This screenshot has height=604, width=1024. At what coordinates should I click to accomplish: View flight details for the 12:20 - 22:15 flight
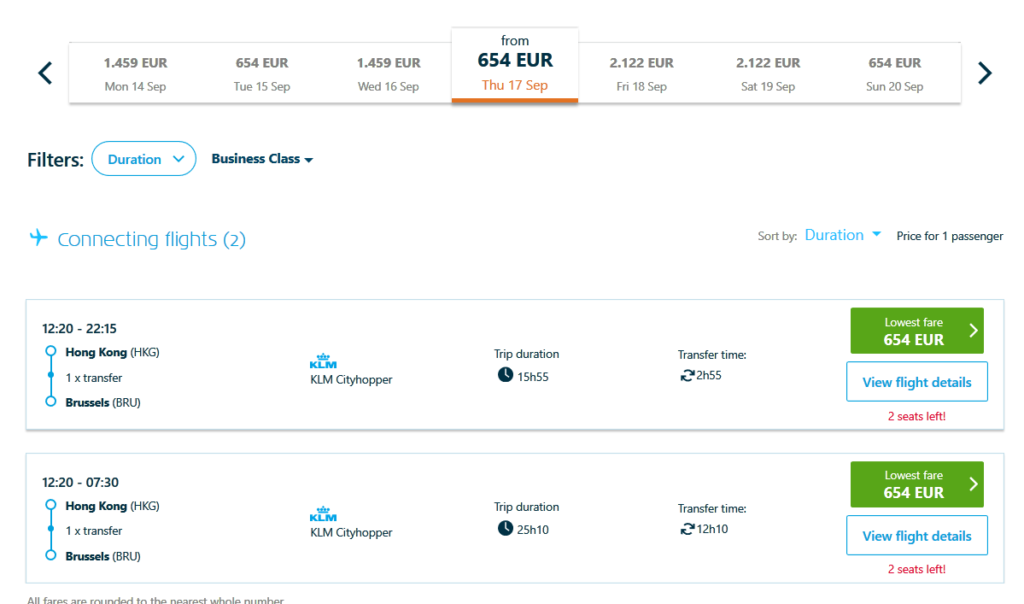tap(916, 382)
